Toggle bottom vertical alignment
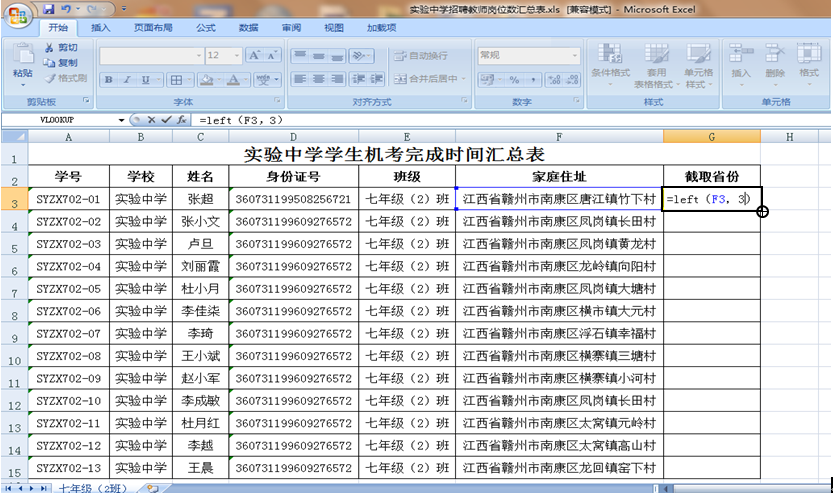833x496 pixels. click(x=337, y=55)
